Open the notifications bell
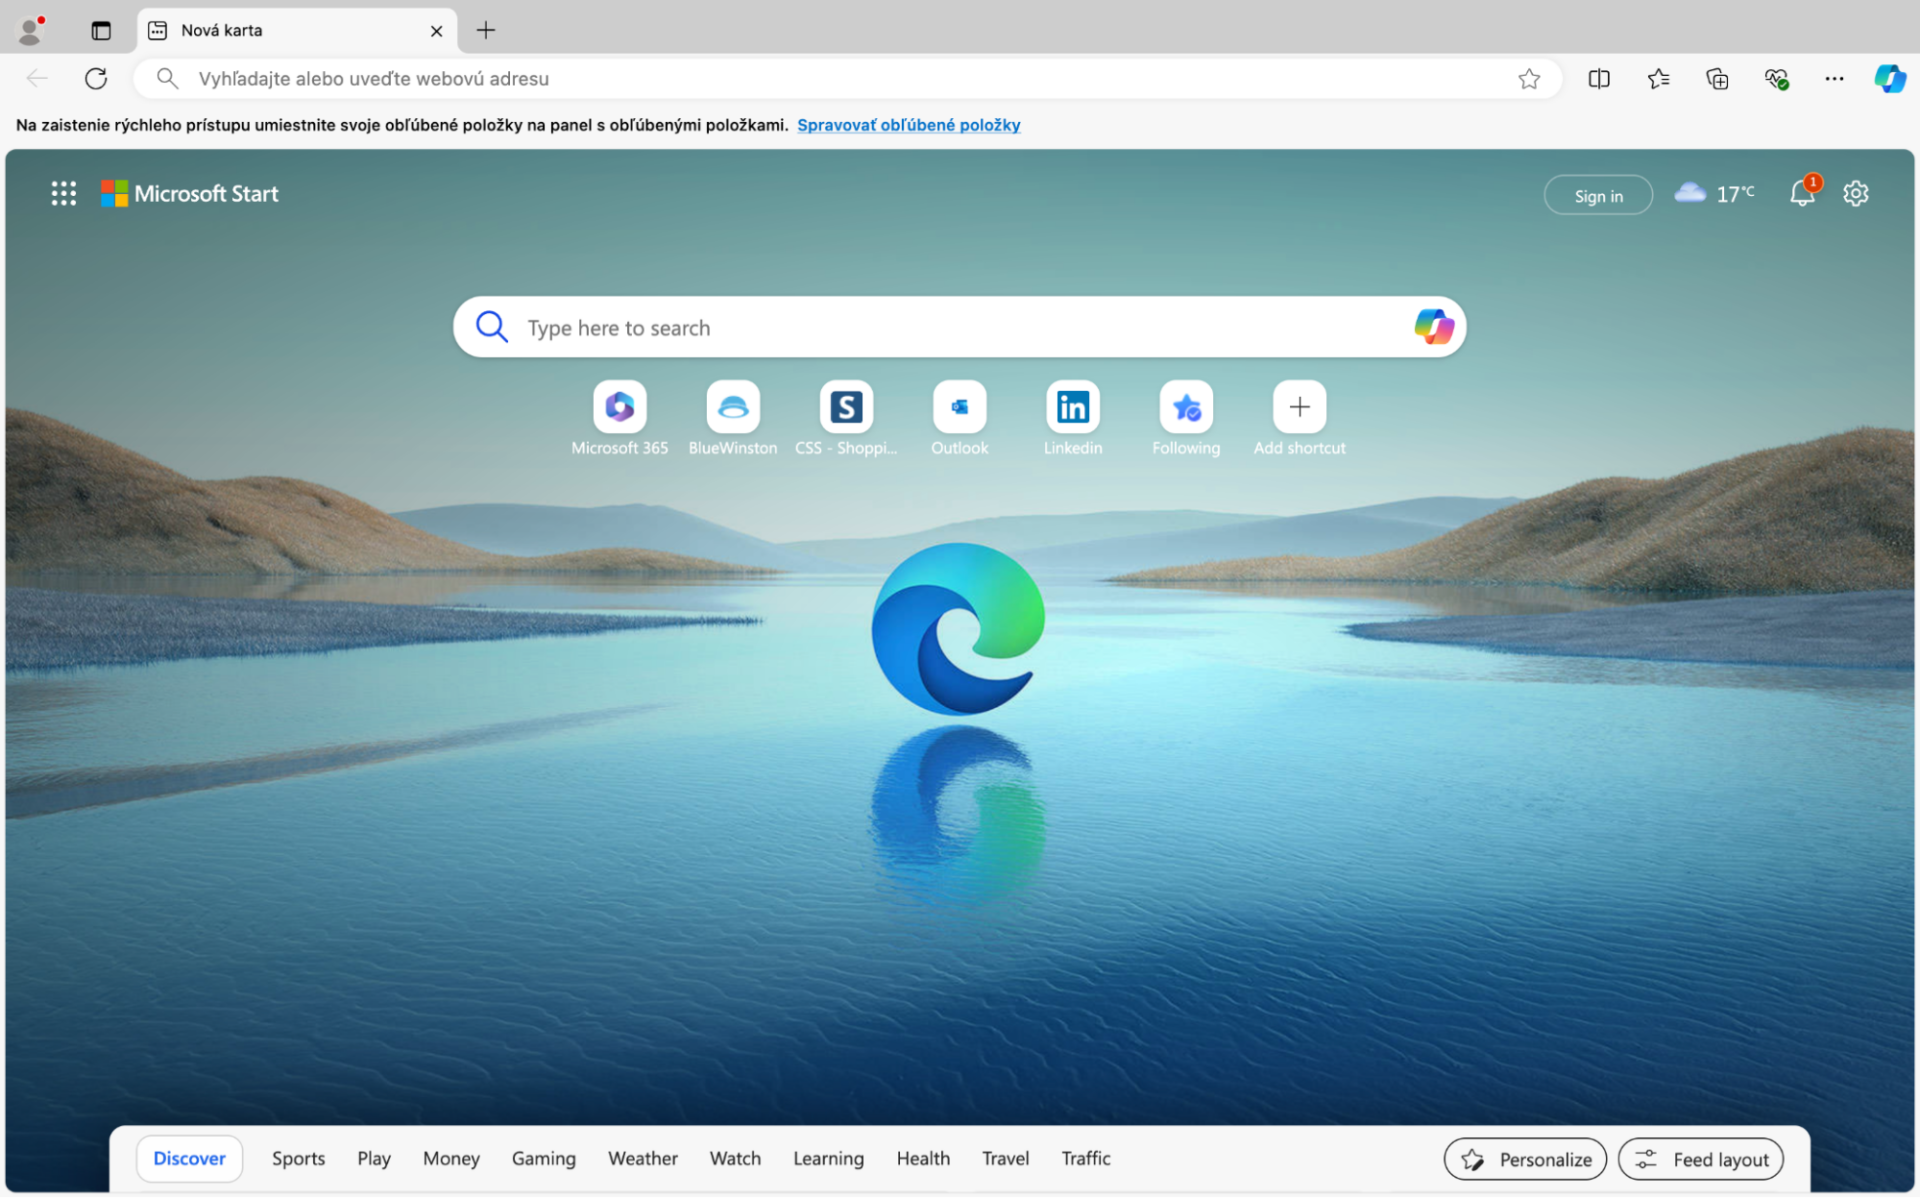 (1802, 193)
